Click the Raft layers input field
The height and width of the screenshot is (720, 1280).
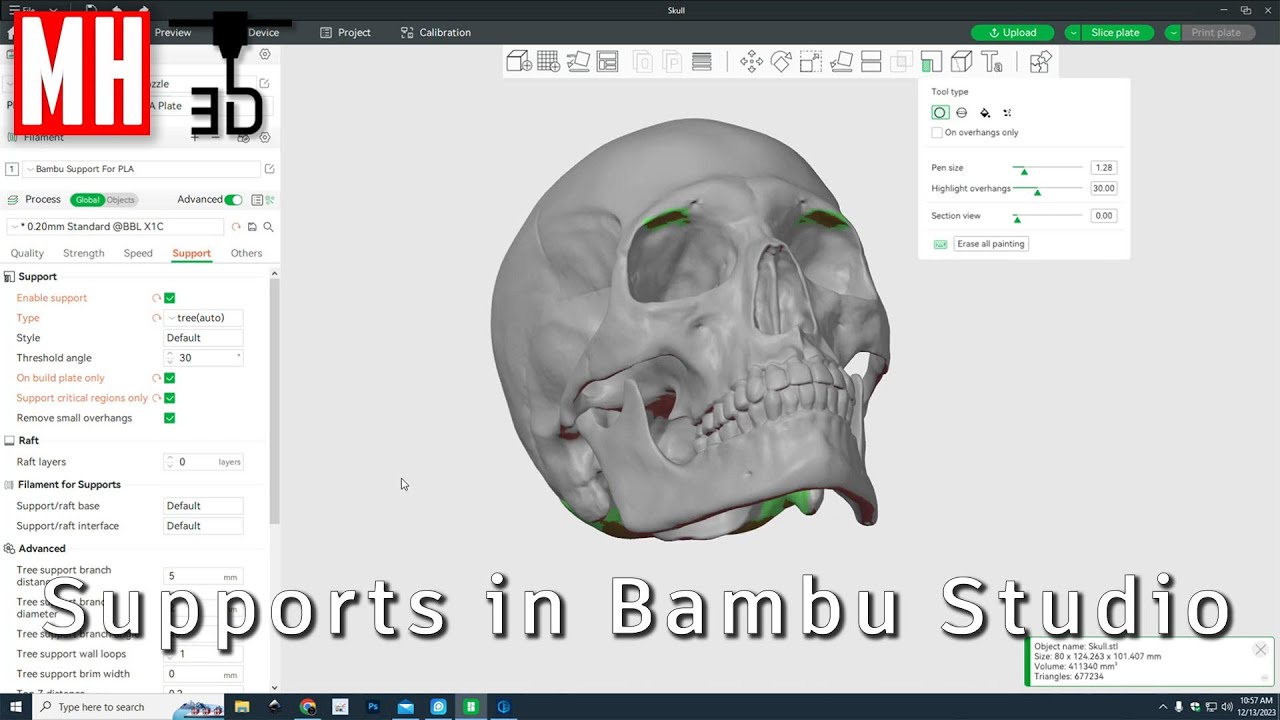(x=203, y=462)
